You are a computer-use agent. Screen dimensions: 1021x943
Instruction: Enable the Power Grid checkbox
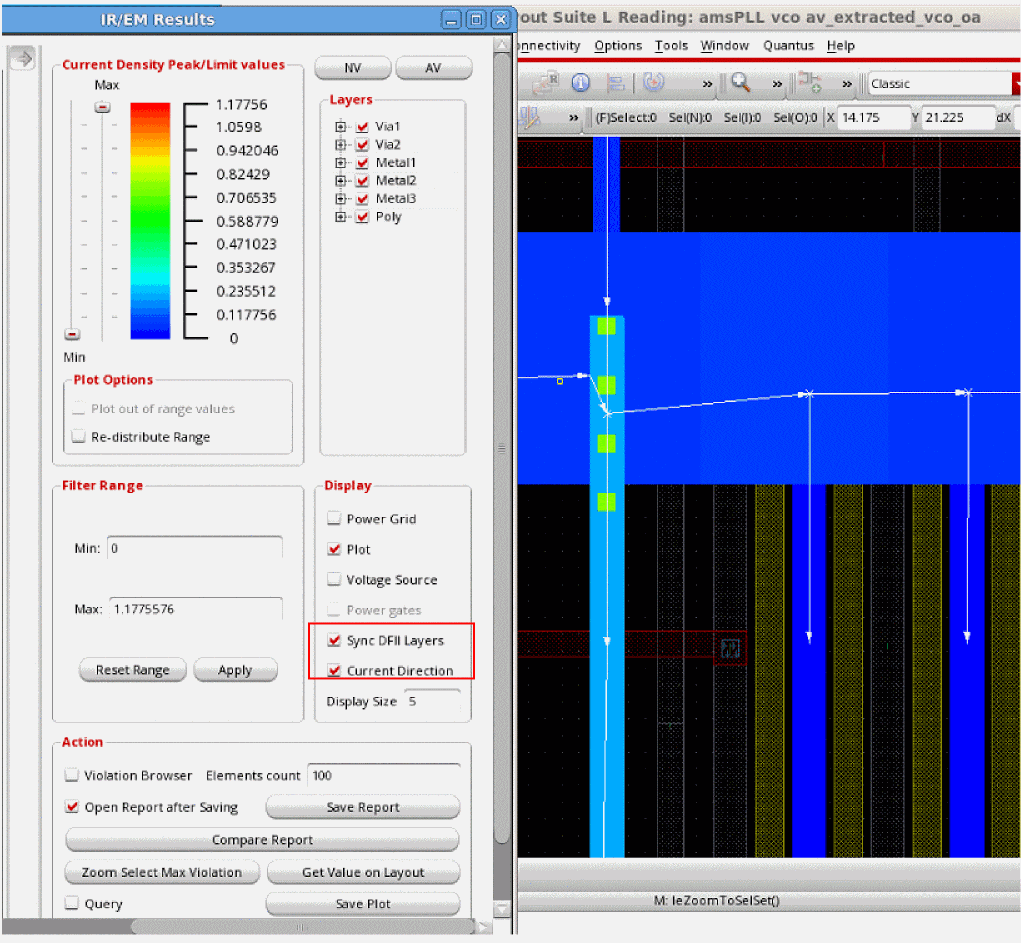[x=334, y=519]
